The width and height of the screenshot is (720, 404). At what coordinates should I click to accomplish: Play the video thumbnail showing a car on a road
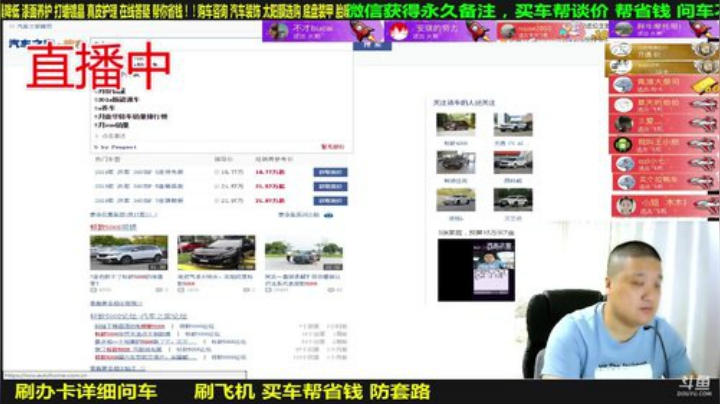pos(304,252)
